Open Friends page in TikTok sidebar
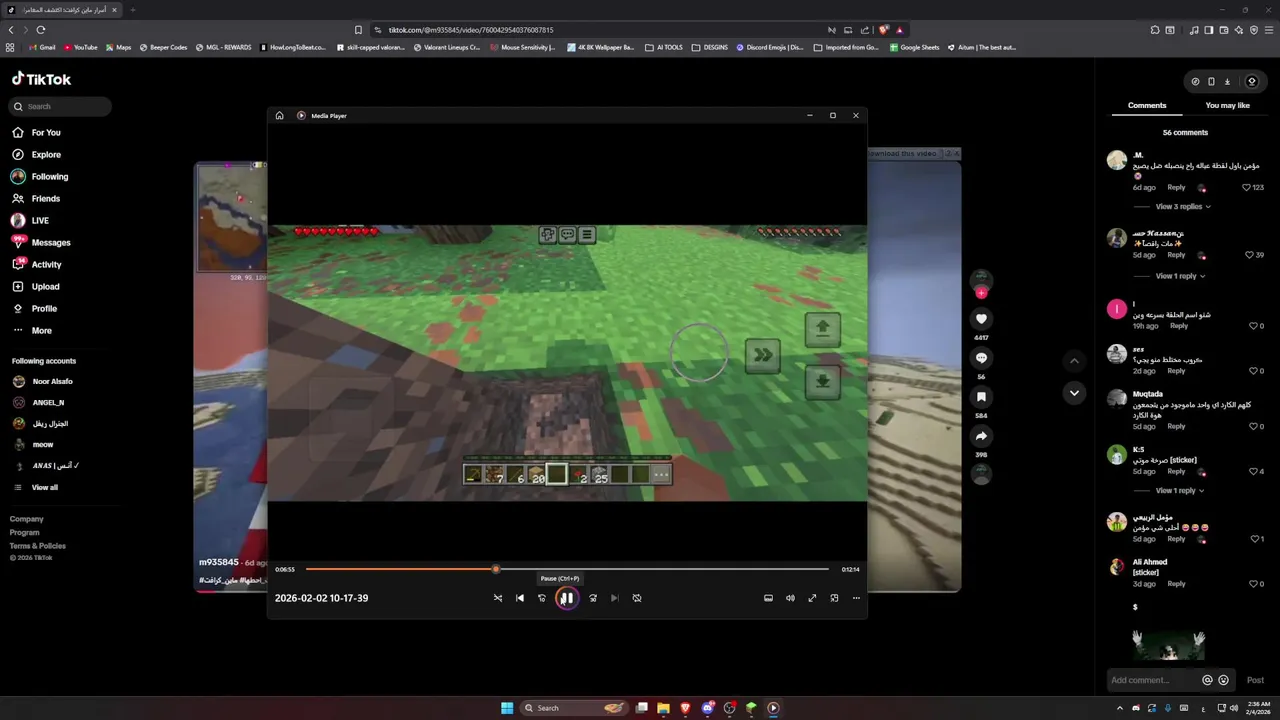The width and height of the screenshot is (1280, 720). [36, 198]
